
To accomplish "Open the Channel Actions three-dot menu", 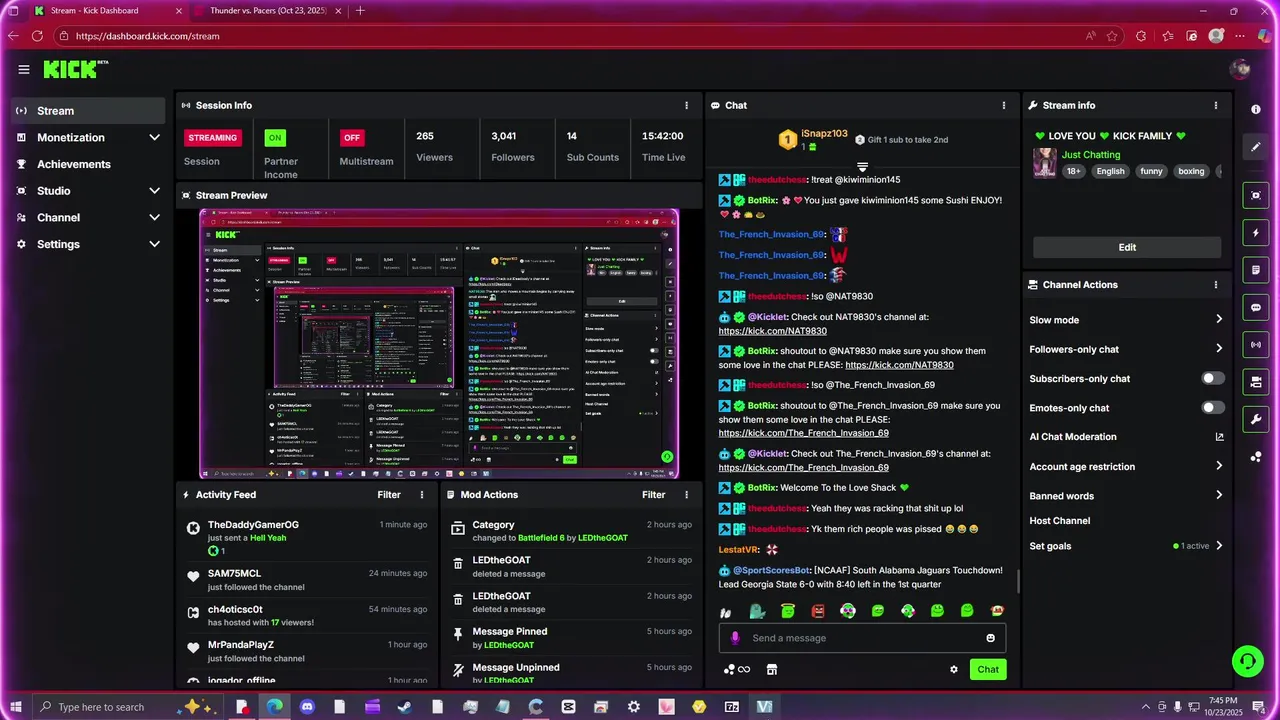I will pyautogui.click(x=1216, y=285).
